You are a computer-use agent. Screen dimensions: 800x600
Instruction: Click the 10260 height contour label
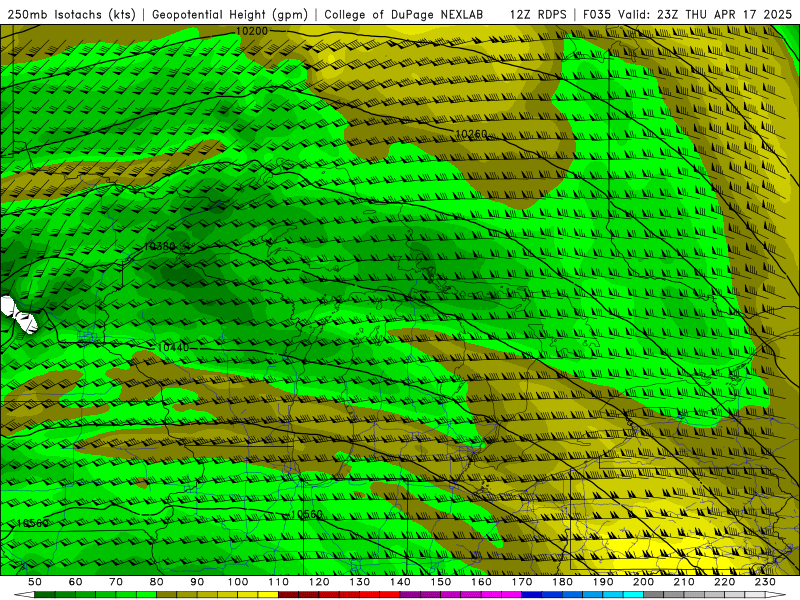[x=470, y=134]
